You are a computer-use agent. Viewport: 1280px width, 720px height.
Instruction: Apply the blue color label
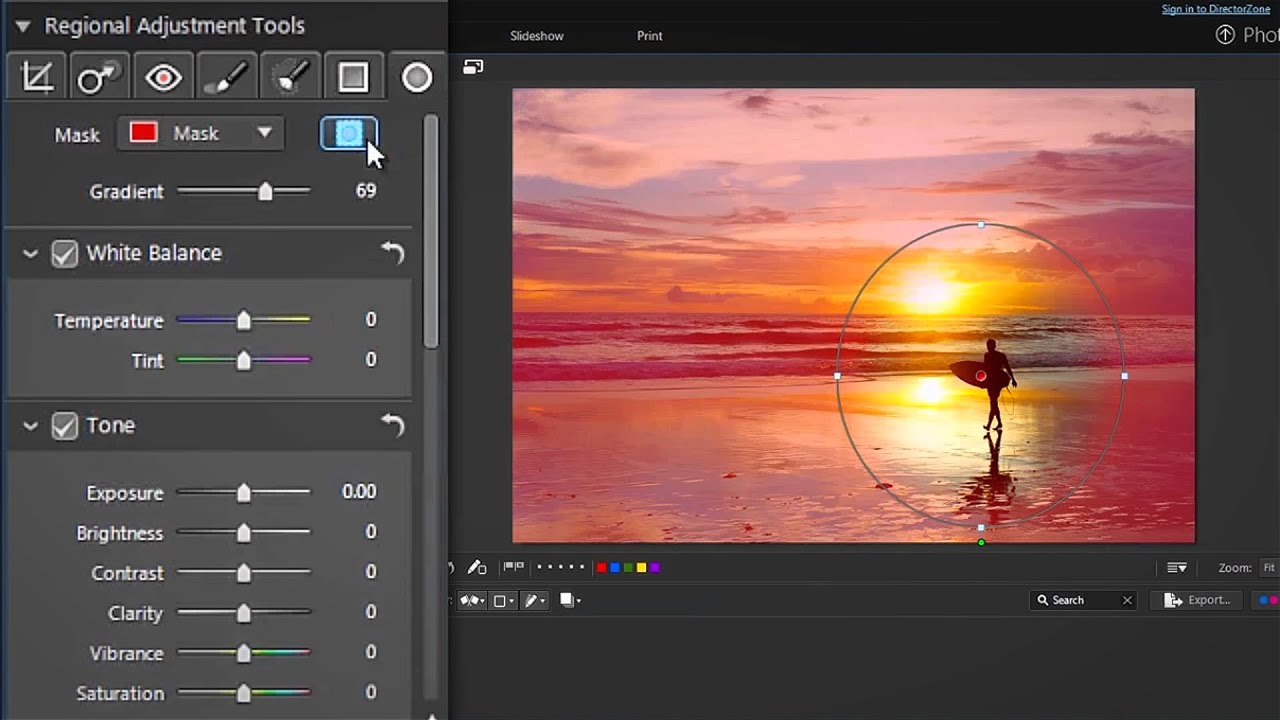click(615, 568)
